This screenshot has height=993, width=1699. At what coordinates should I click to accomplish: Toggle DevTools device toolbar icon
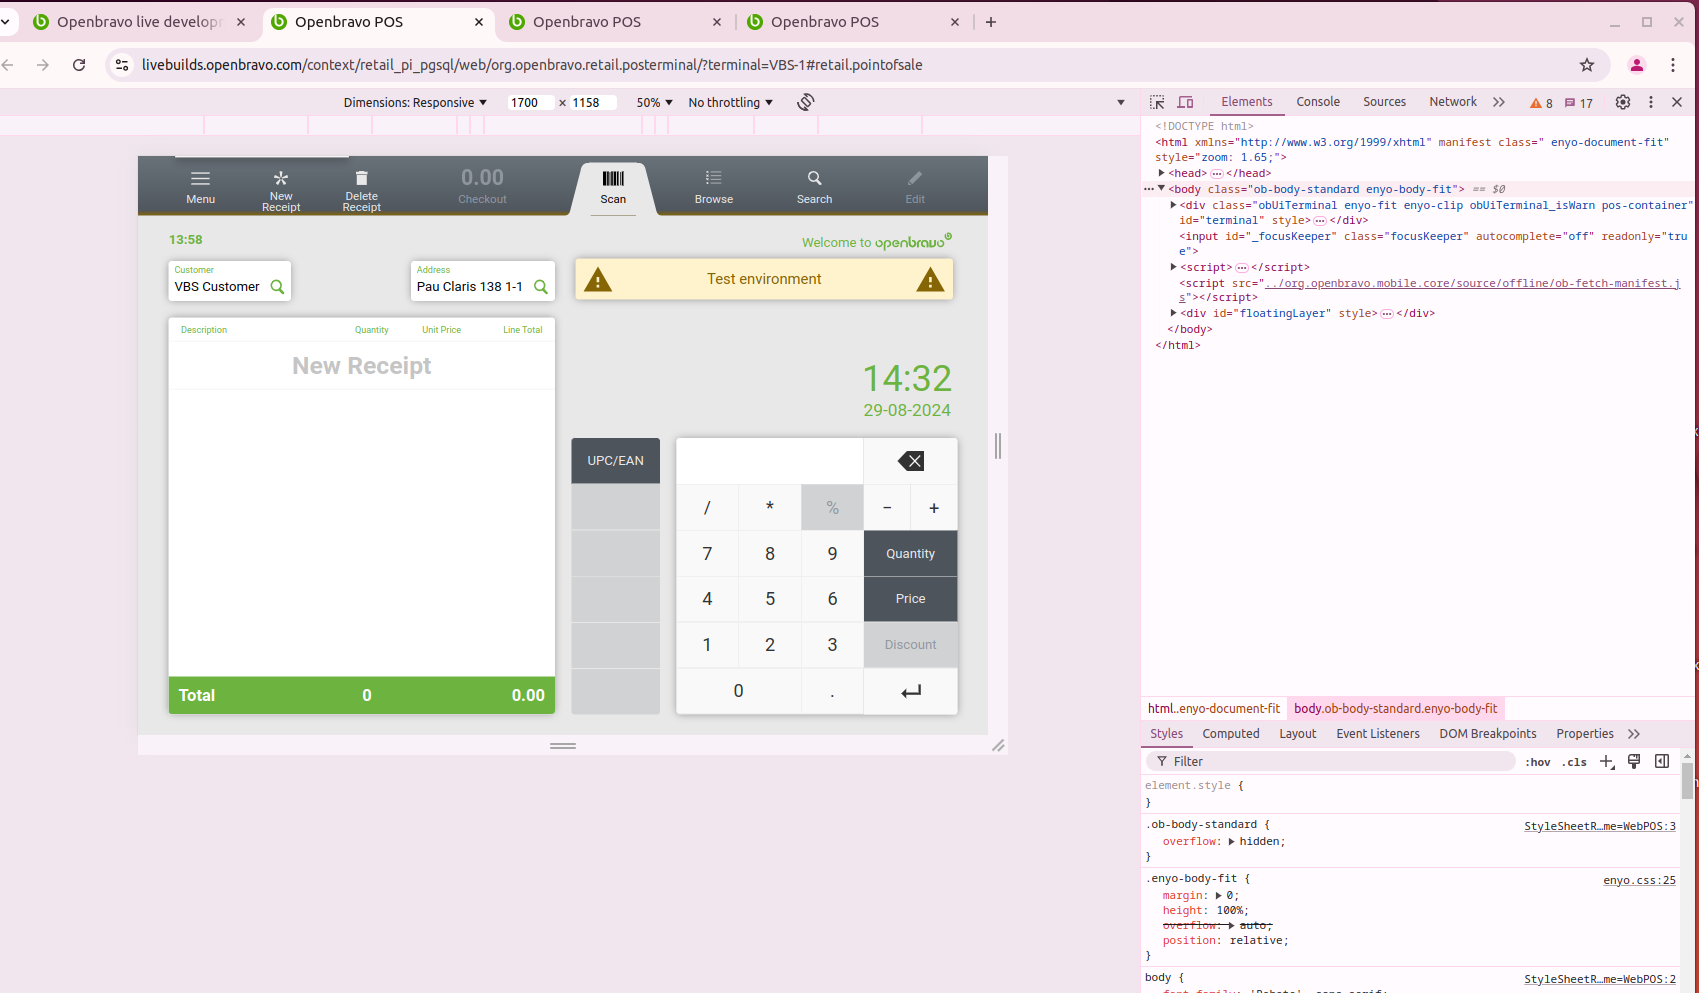point(1185,102)
